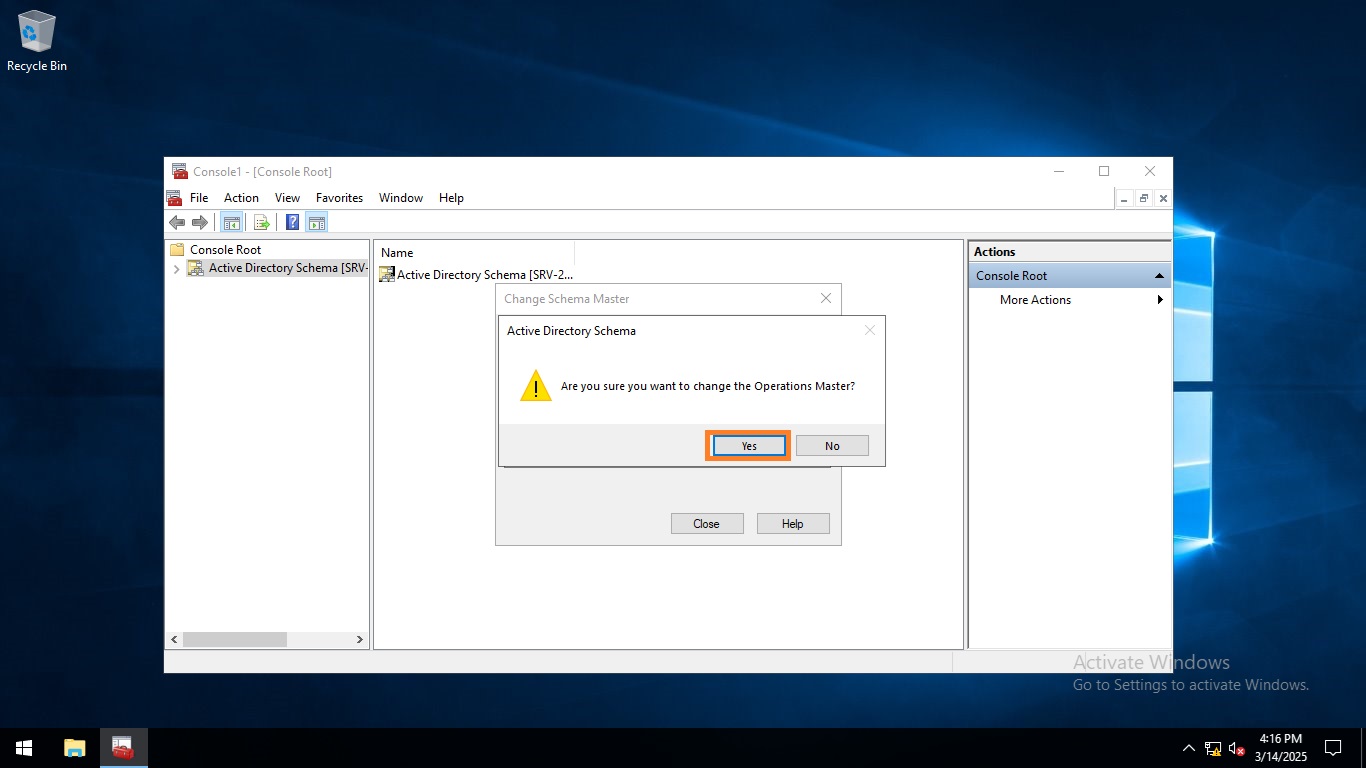Close the Active Directory Schema warning dialog
Image resolution: width=1366 pixels, height=768 pixels.
(870, 330)
